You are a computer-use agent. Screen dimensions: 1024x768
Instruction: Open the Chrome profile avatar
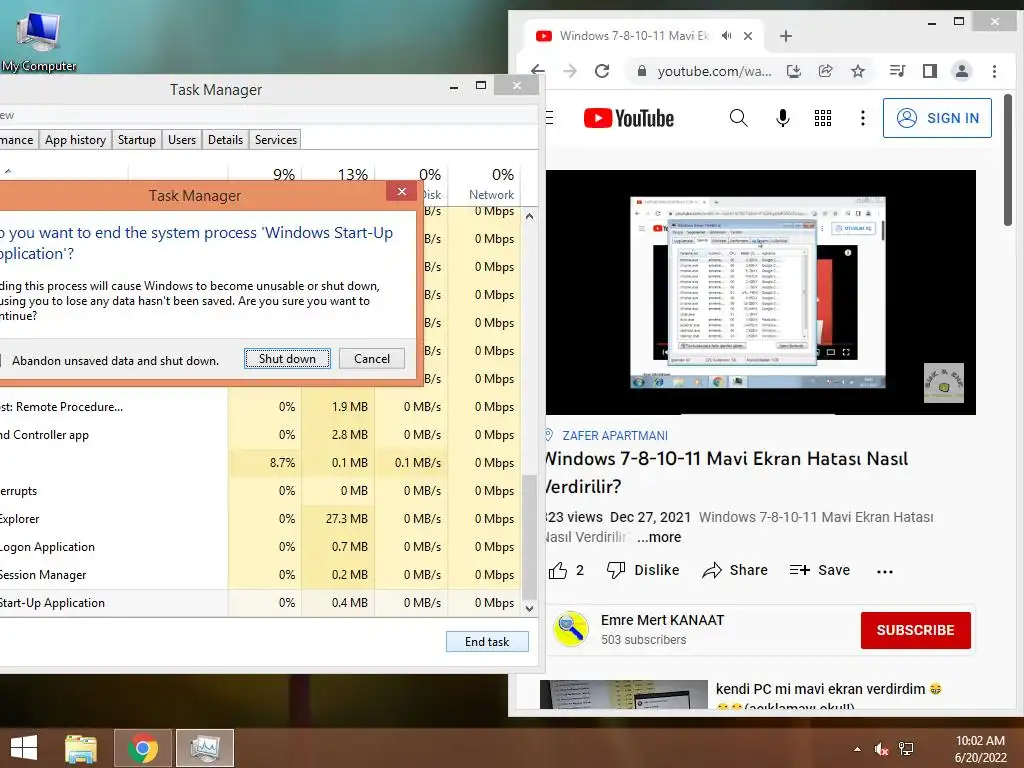click(961, 71)
